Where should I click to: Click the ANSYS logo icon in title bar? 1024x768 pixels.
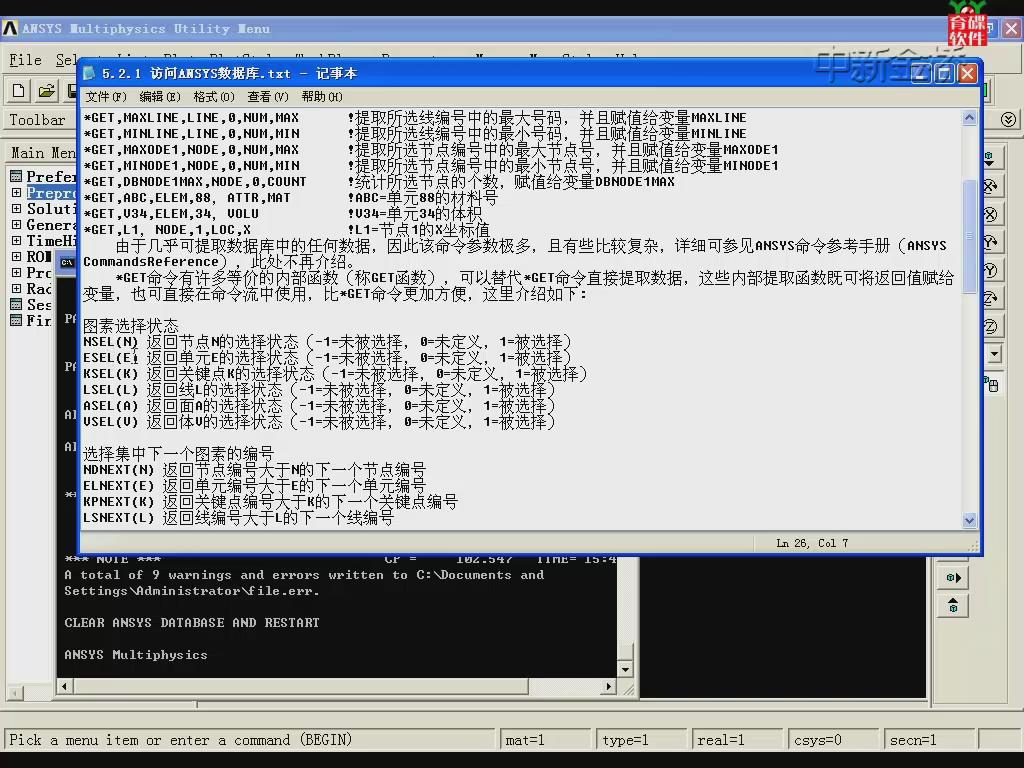point(10,28)
